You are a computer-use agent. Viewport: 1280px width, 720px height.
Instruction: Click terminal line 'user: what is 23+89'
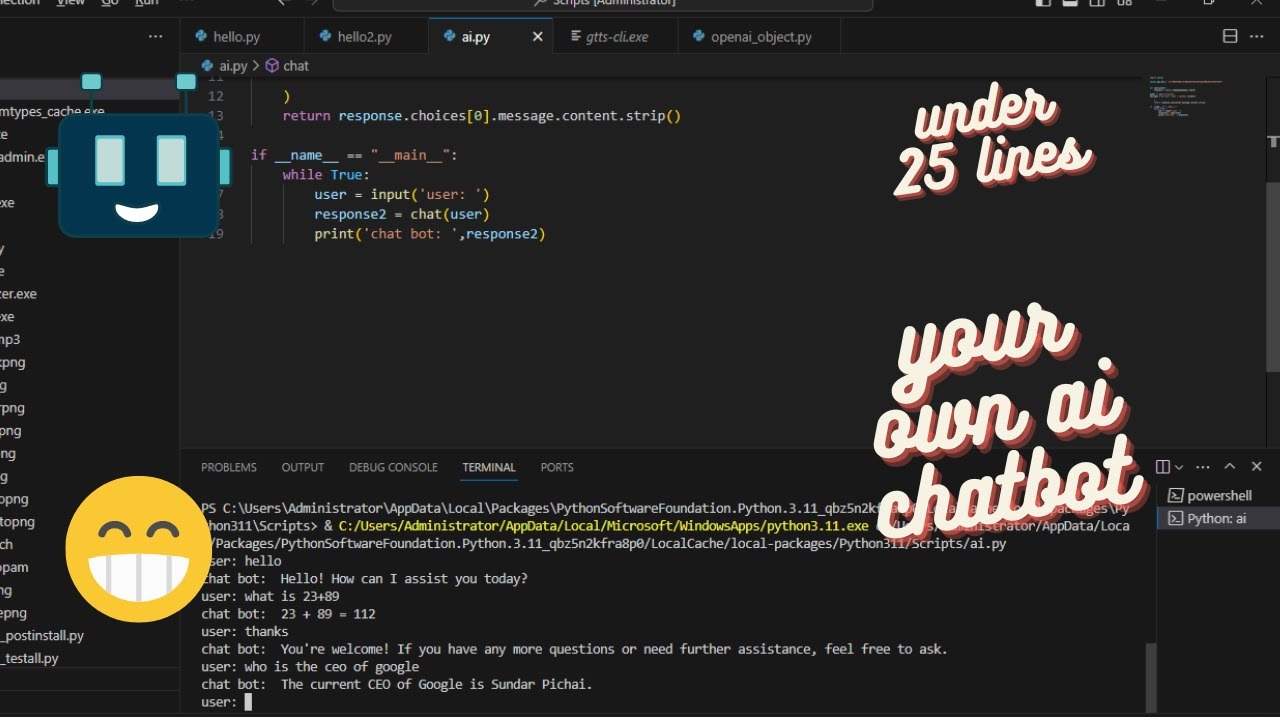[270, 597]
